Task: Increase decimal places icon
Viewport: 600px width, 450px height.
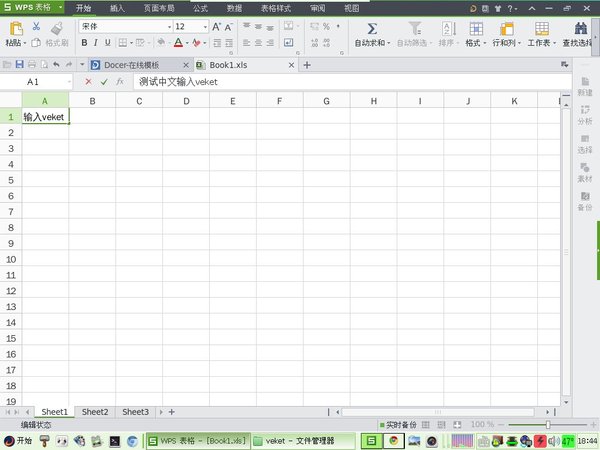Action: (315, 42)
